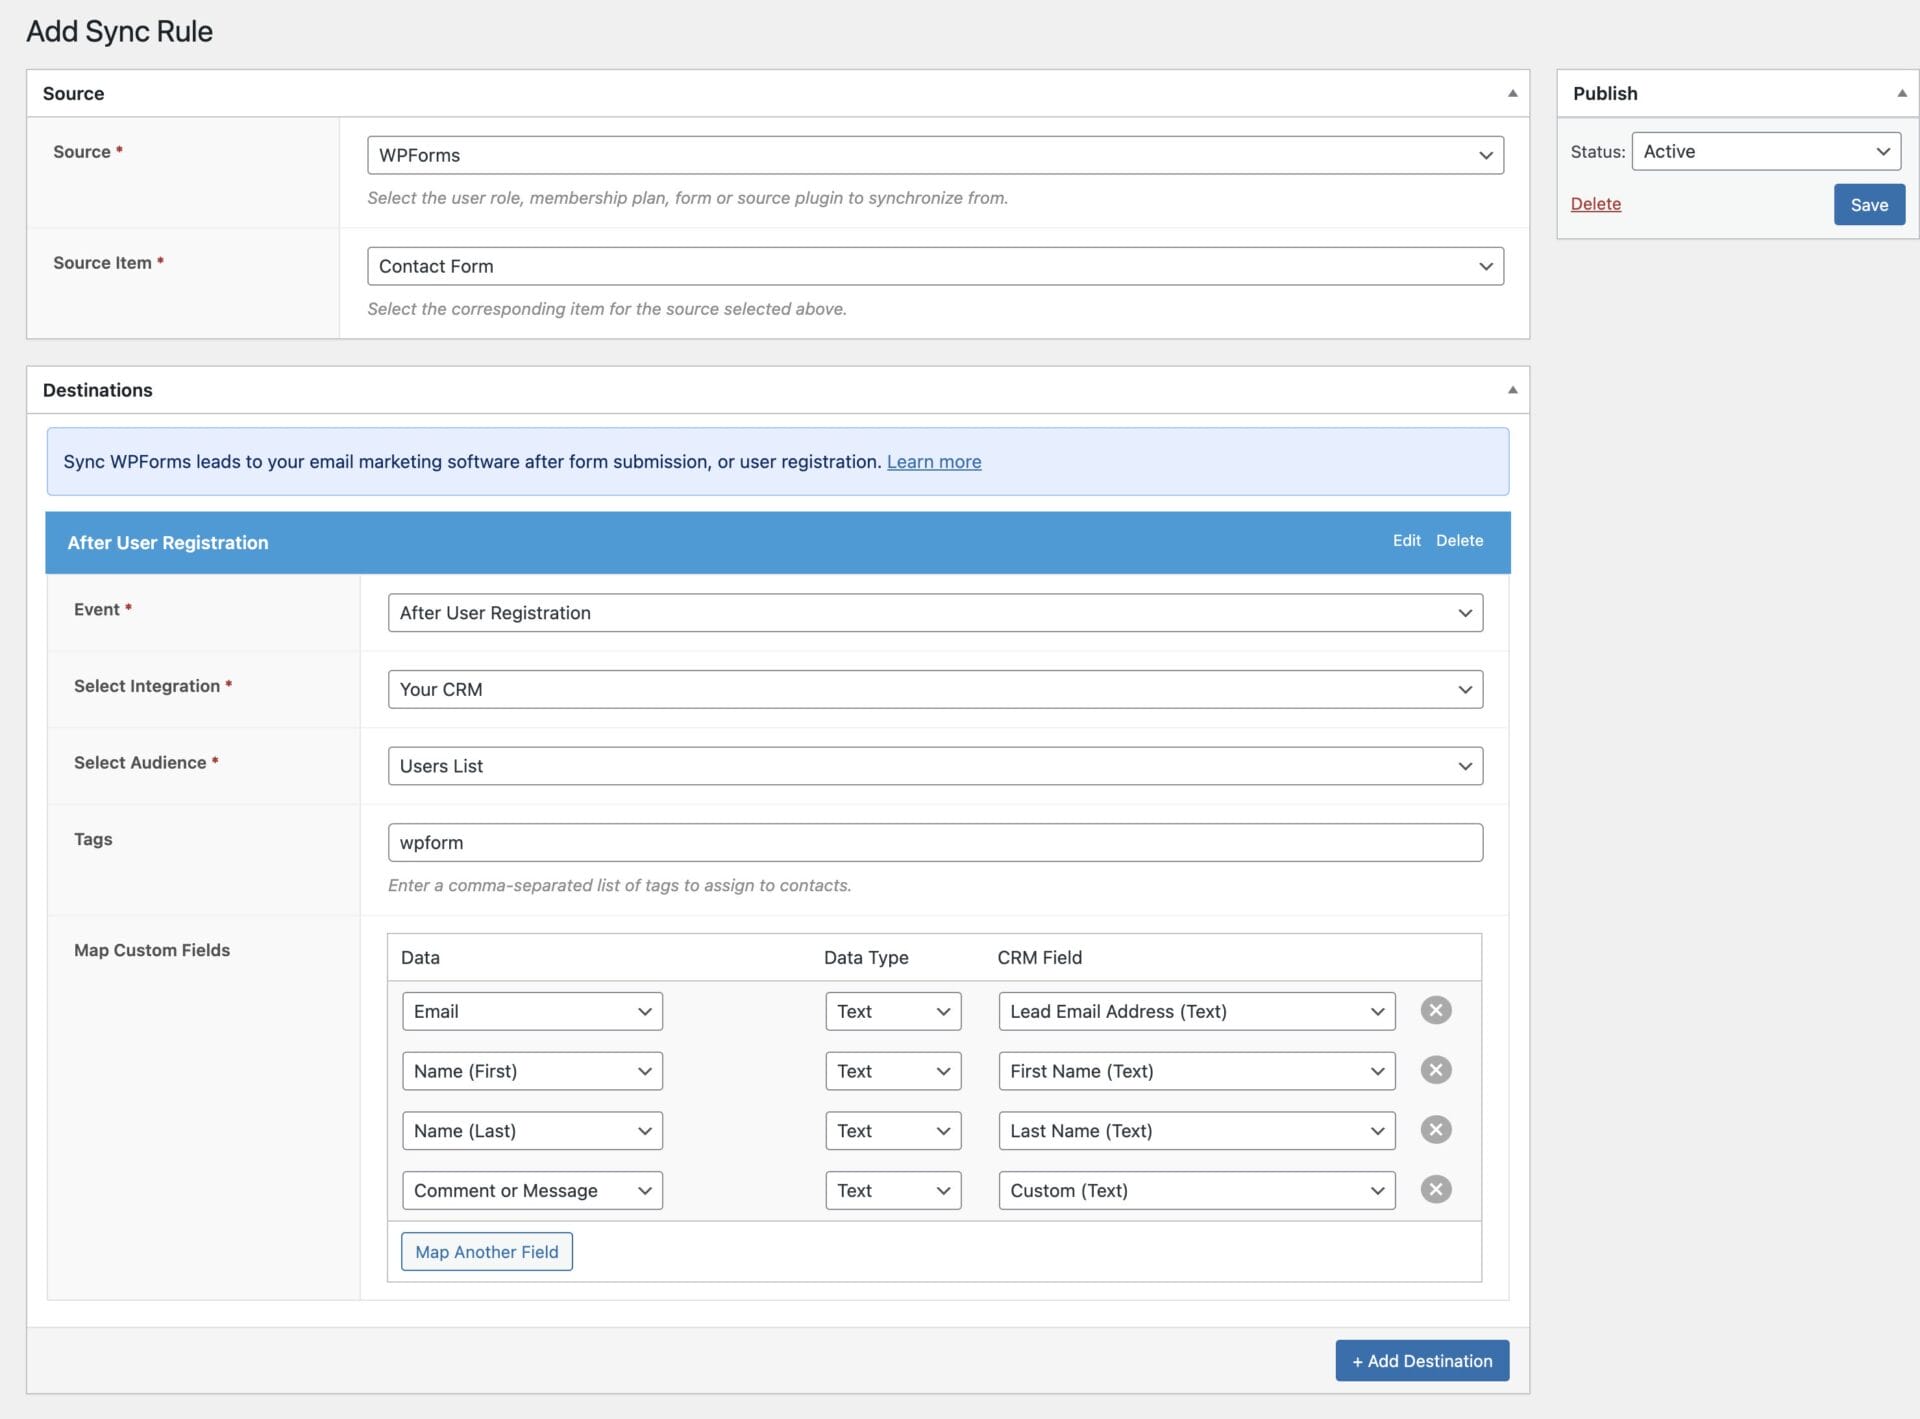Click the Map Another Field button
1920x1419 pixels.
(x=486, y=1251)
